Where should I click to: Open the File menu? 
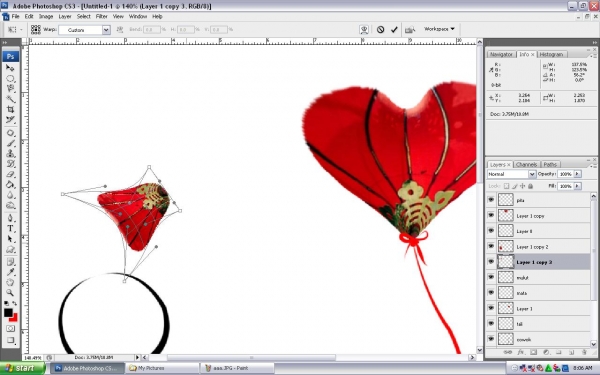point(15,16)
